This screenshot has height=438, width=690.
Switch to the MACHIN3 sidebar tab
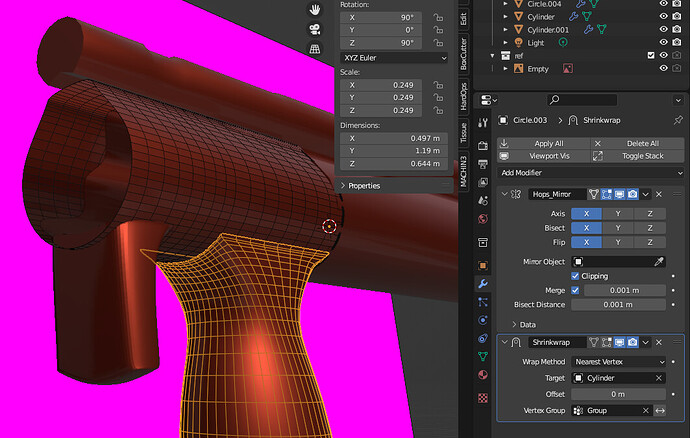click(463, 171)
